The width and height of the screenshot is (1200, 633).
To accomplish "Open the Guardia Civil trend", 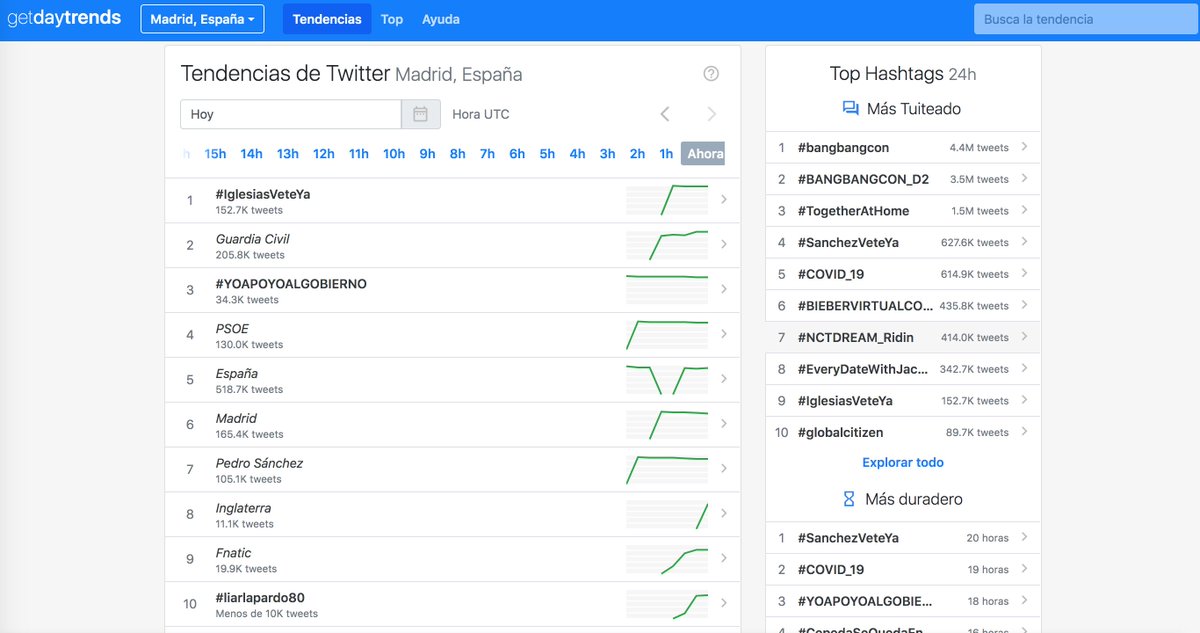I will coord(252,239).
